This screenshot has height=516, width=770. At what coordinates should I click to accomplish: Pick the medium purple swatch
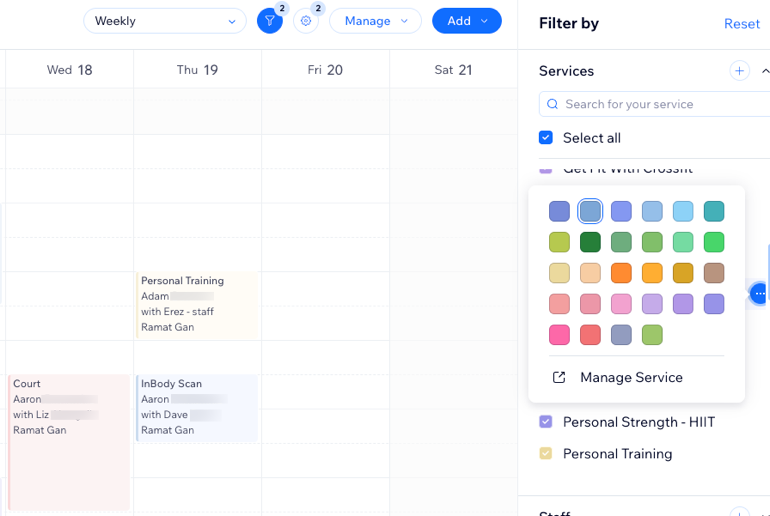683,304
